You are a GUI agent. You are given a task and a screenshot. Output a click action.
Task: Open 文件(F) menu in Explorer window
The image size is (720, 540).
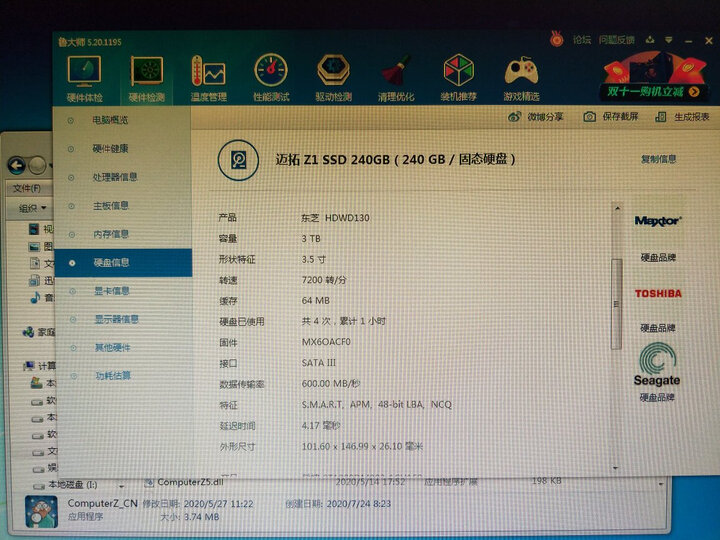pyautogui.click(x=27, y=189)
